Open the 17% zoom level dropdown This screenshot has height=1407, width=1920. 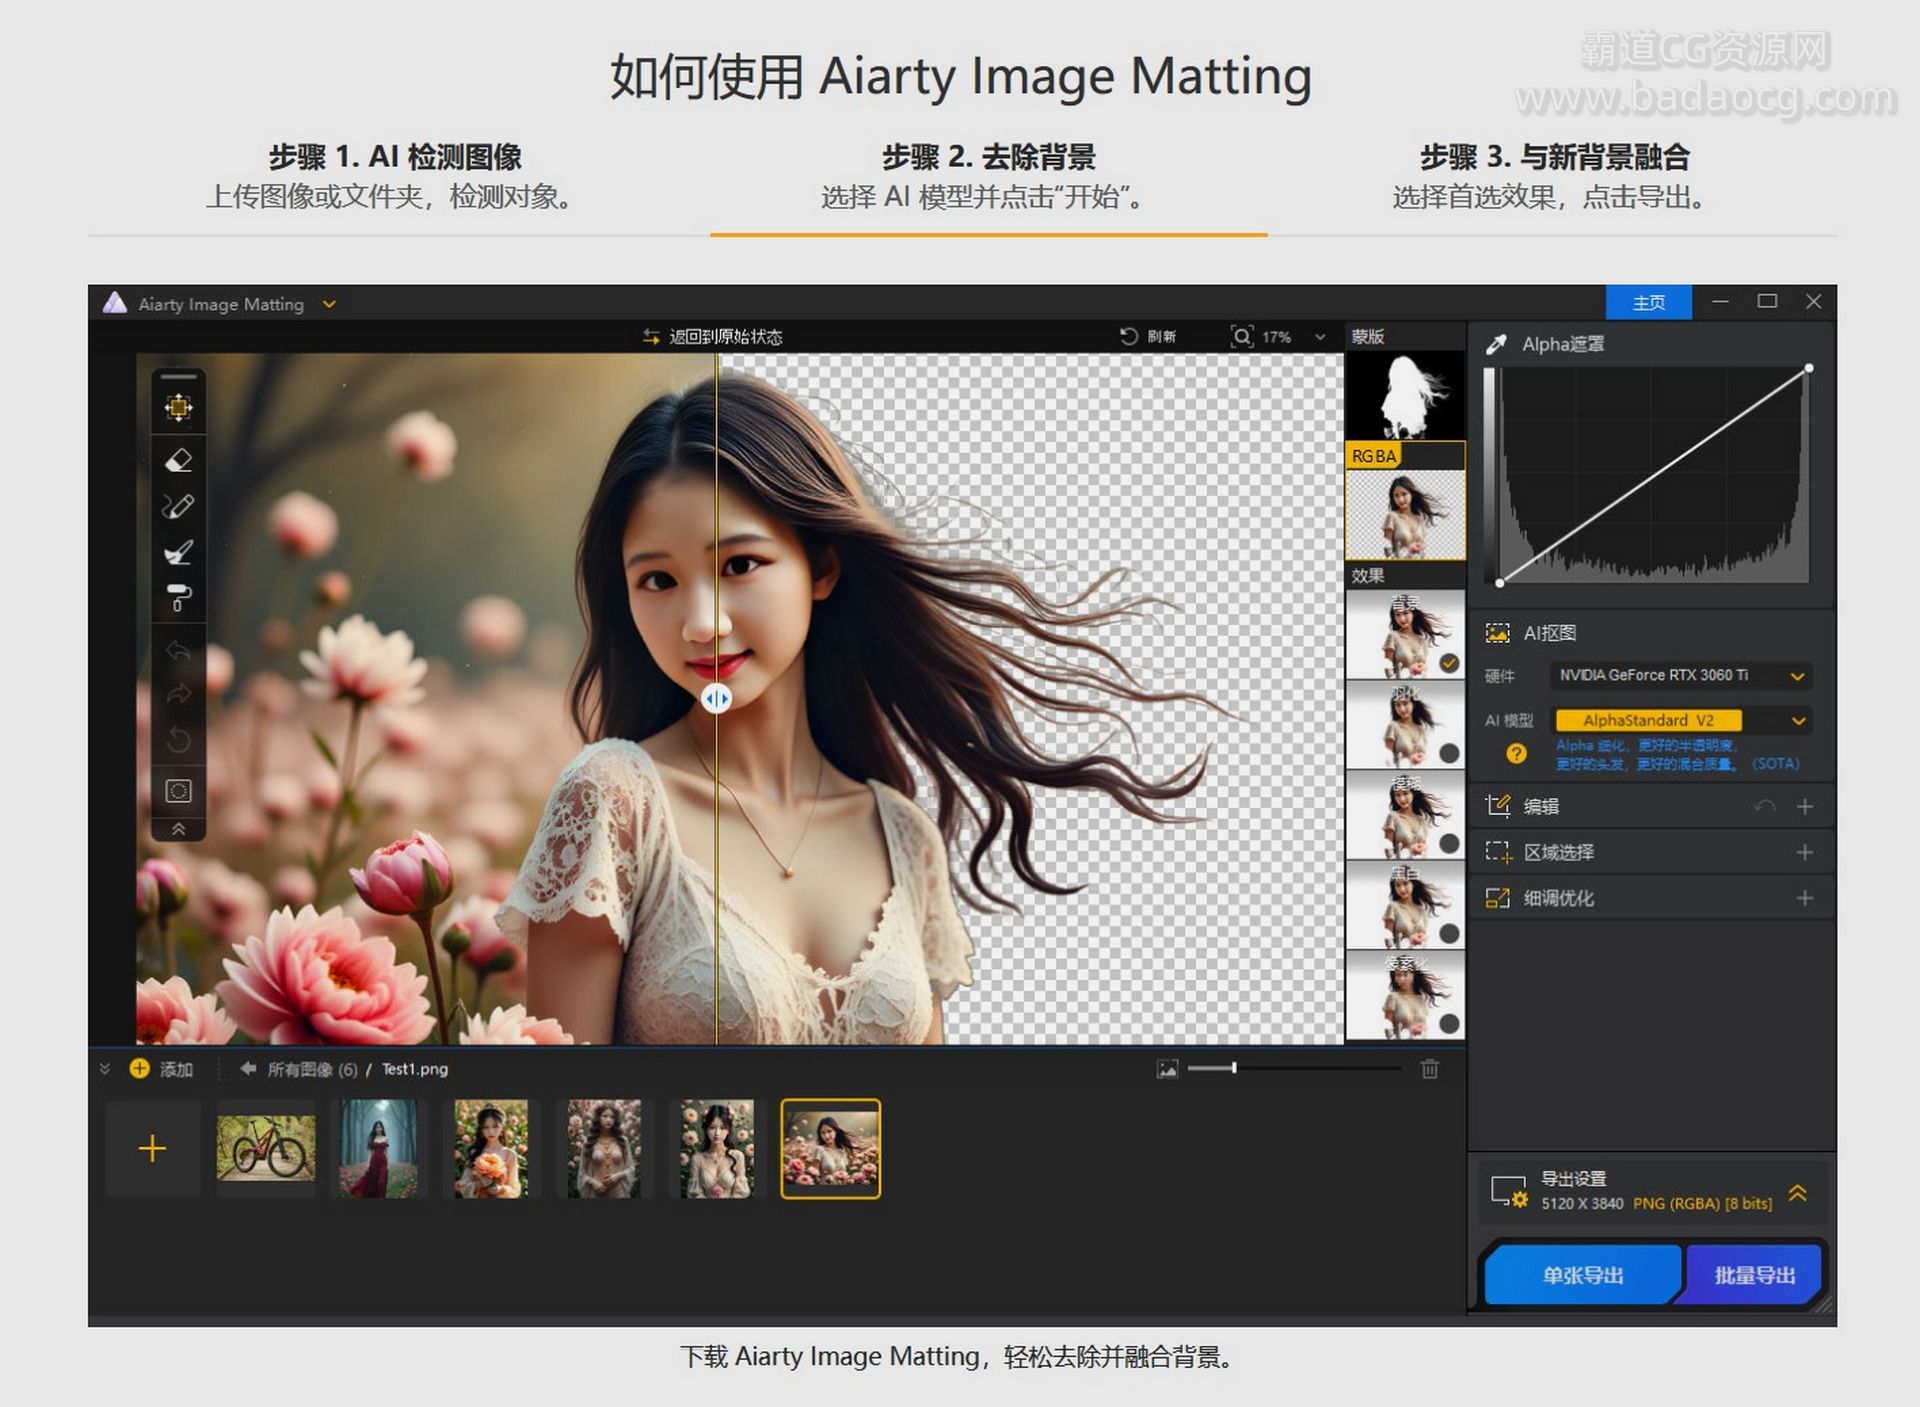click(x=1320, y=337)
